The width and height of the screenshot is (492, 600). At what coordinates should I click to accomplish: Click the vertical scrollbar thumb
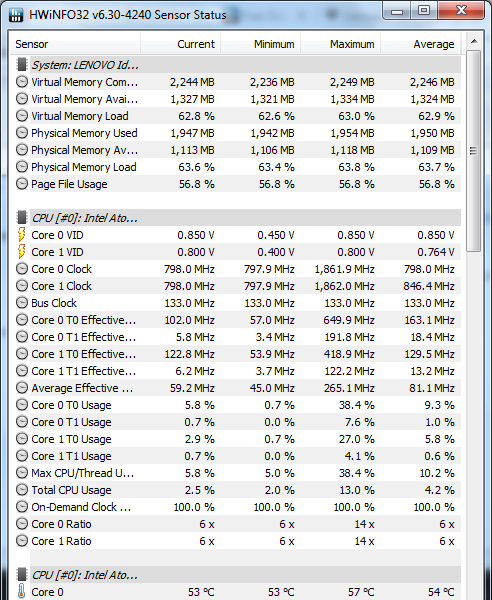point(474,150)
